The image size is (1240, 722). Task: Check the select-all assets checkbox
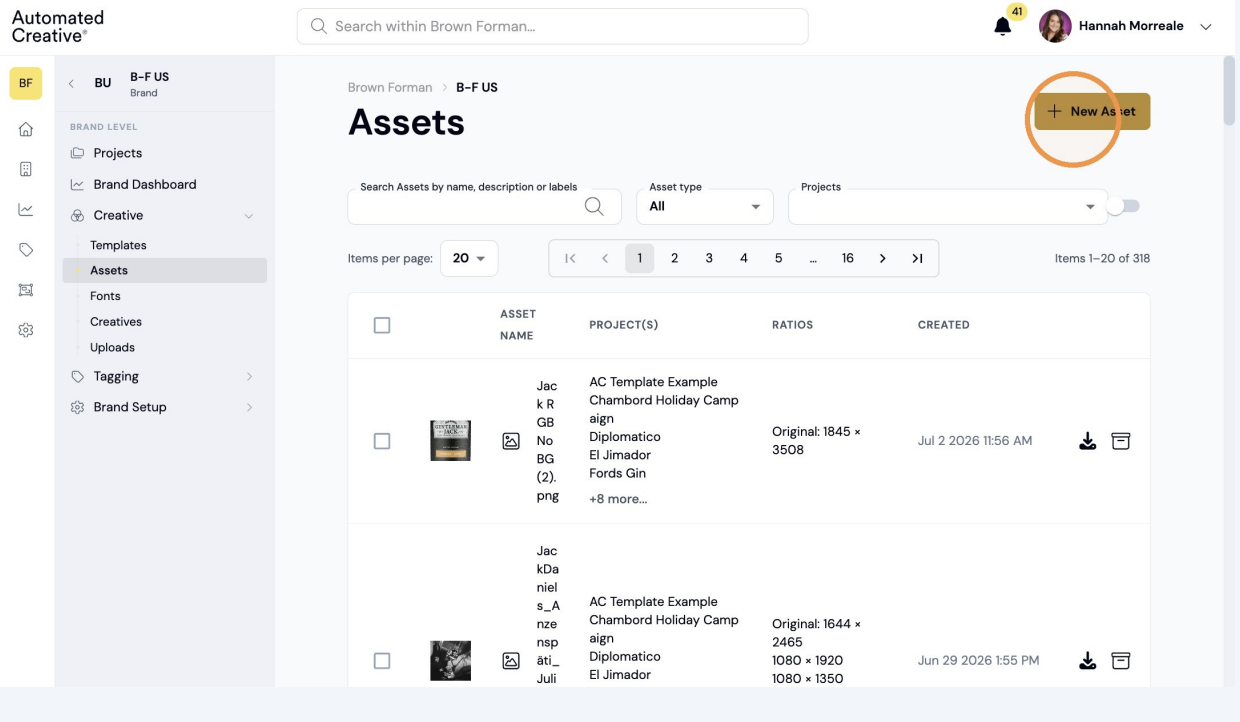tap(382, 325)
